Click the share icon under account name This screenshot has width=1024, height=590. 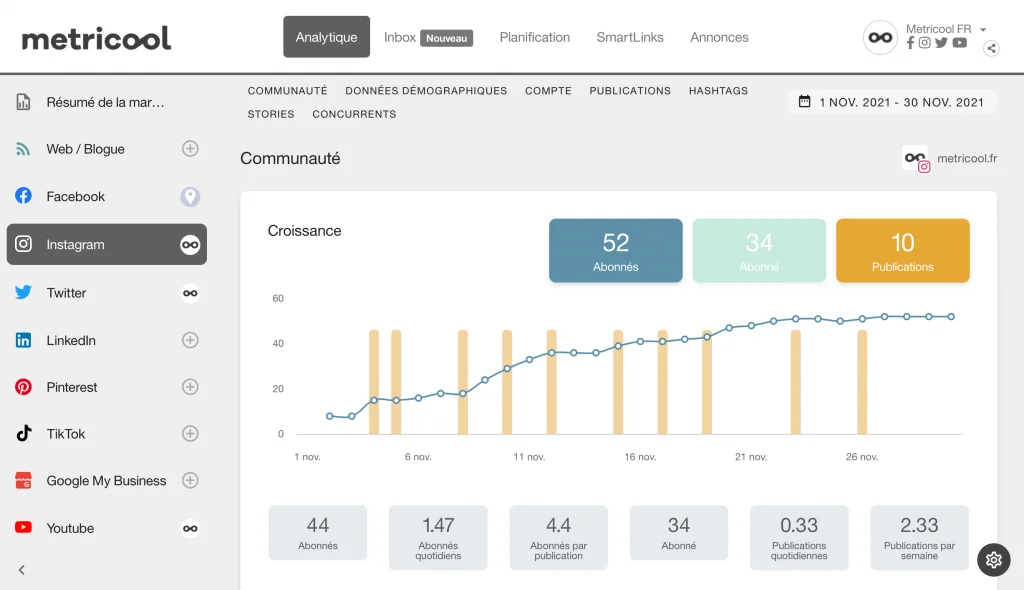tap(991, 48)
